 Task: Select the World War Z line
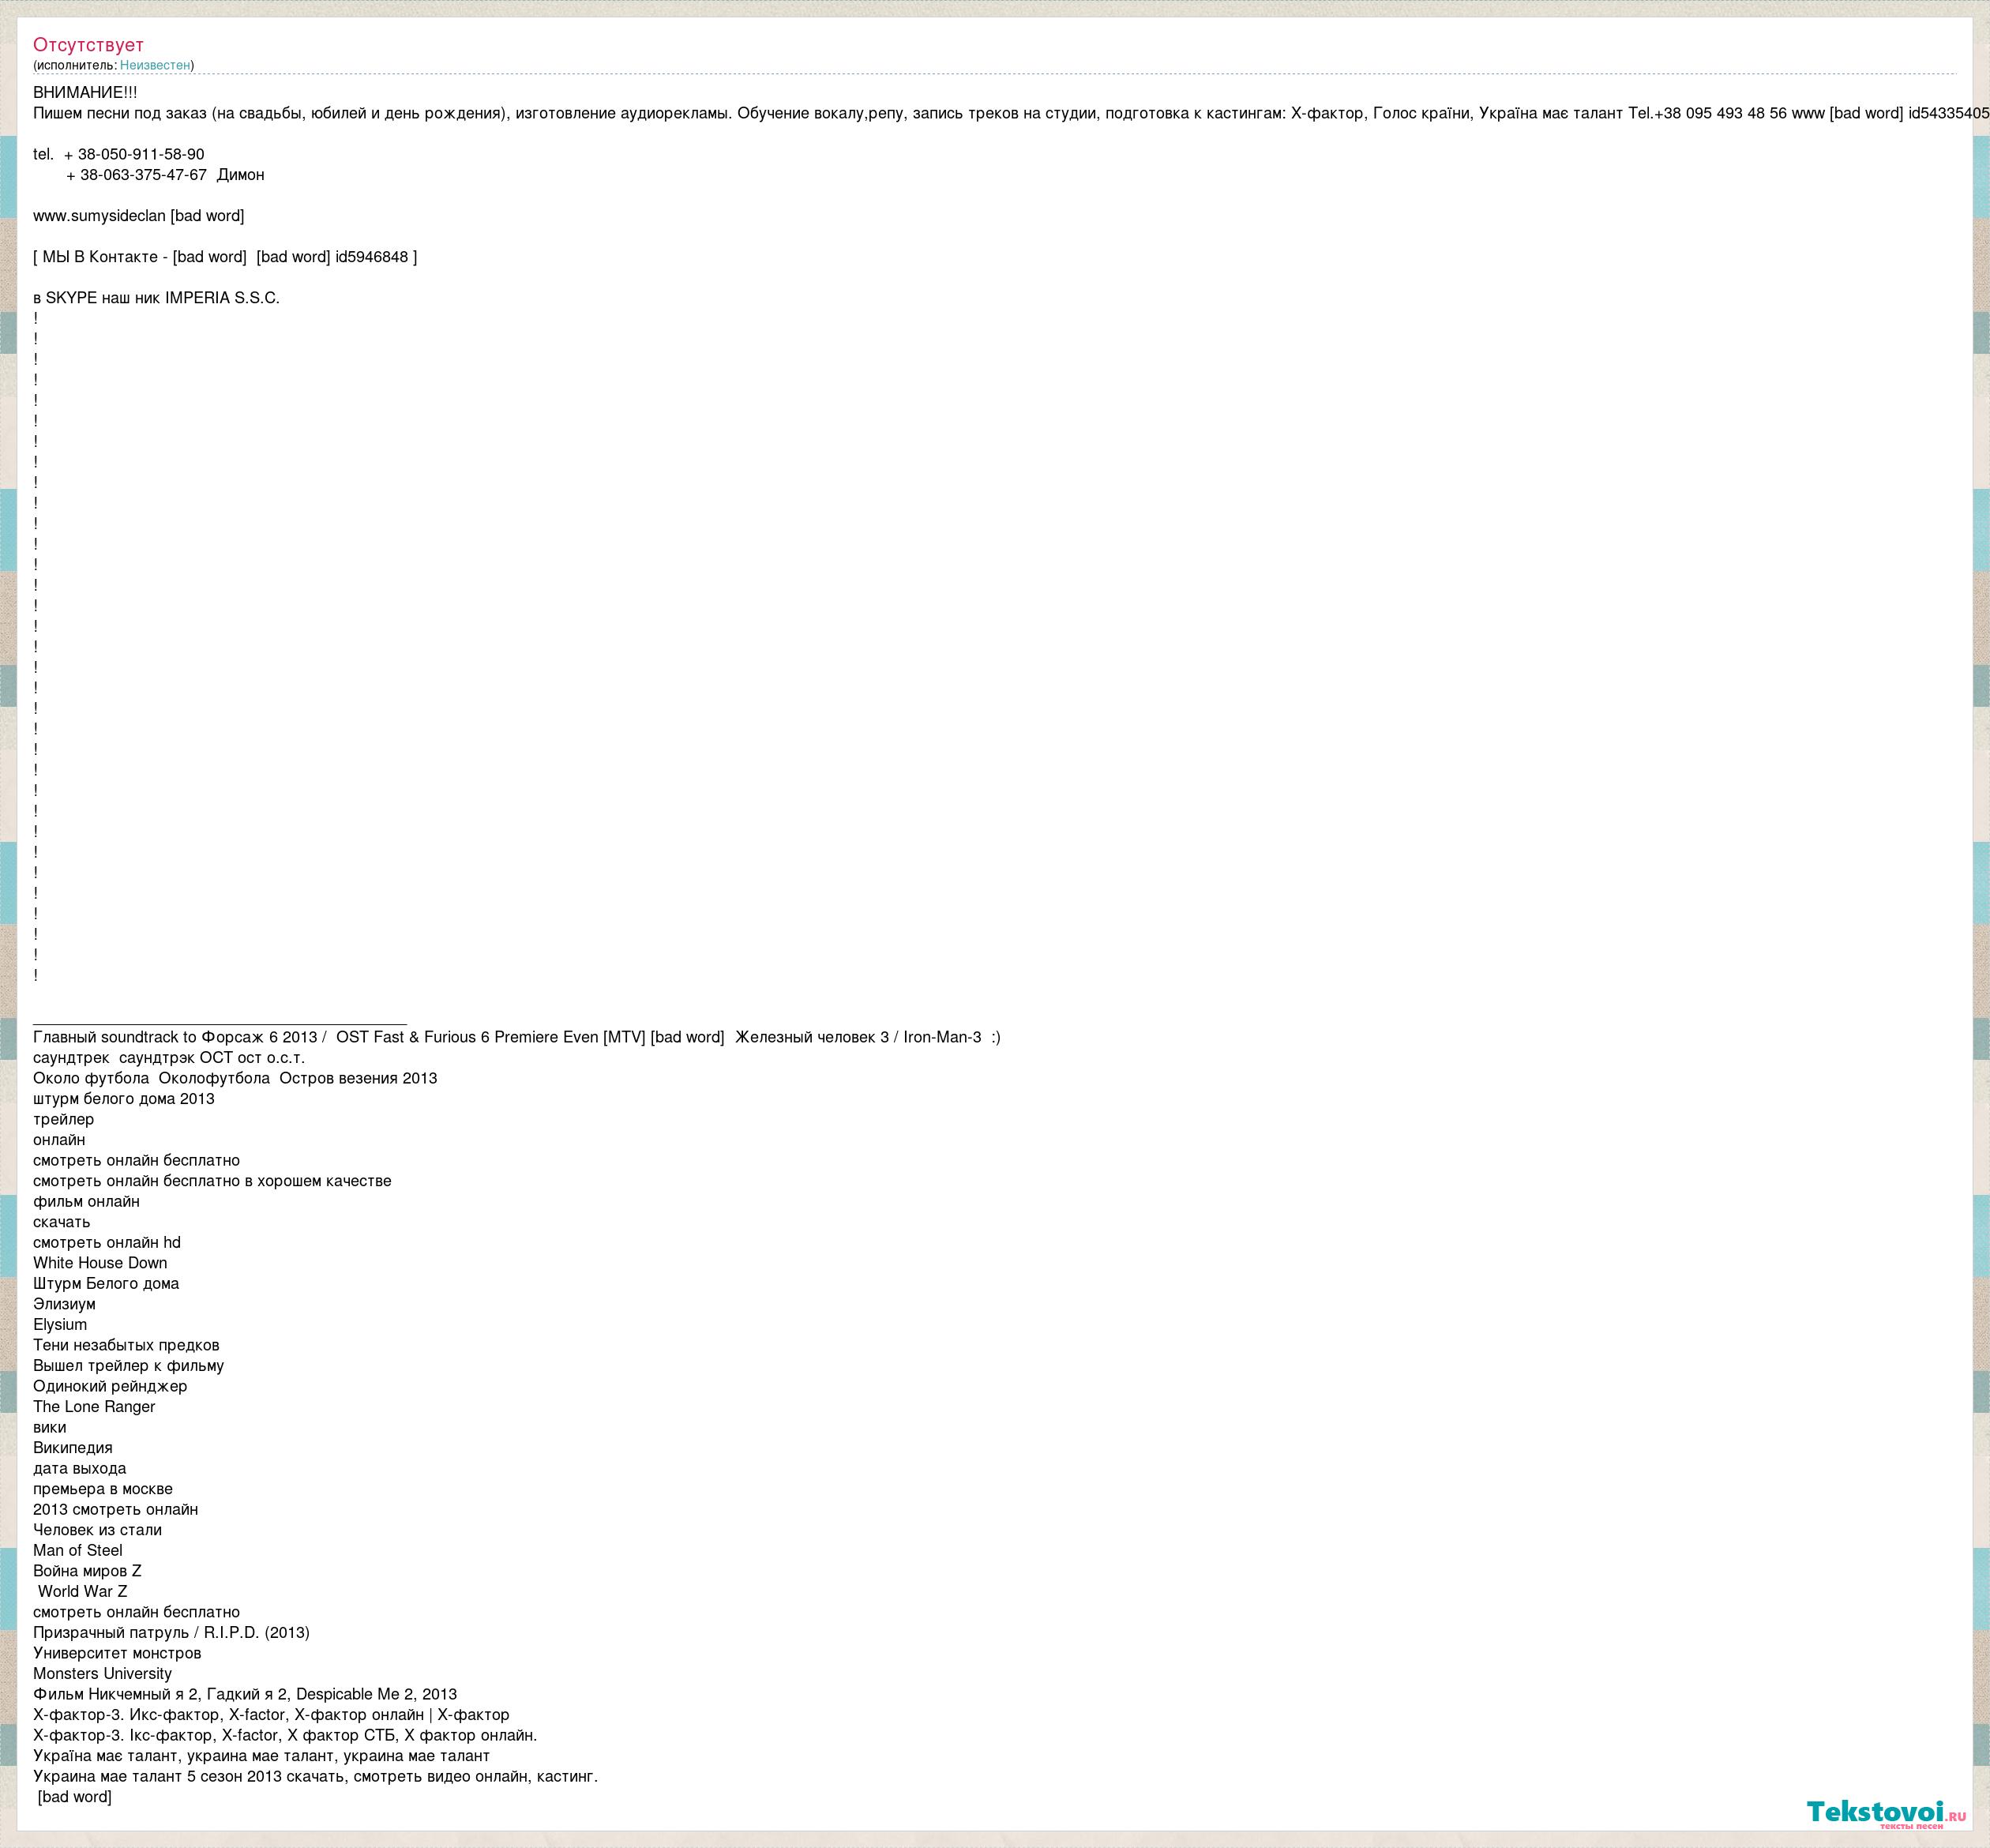(x=83, y=1591)
